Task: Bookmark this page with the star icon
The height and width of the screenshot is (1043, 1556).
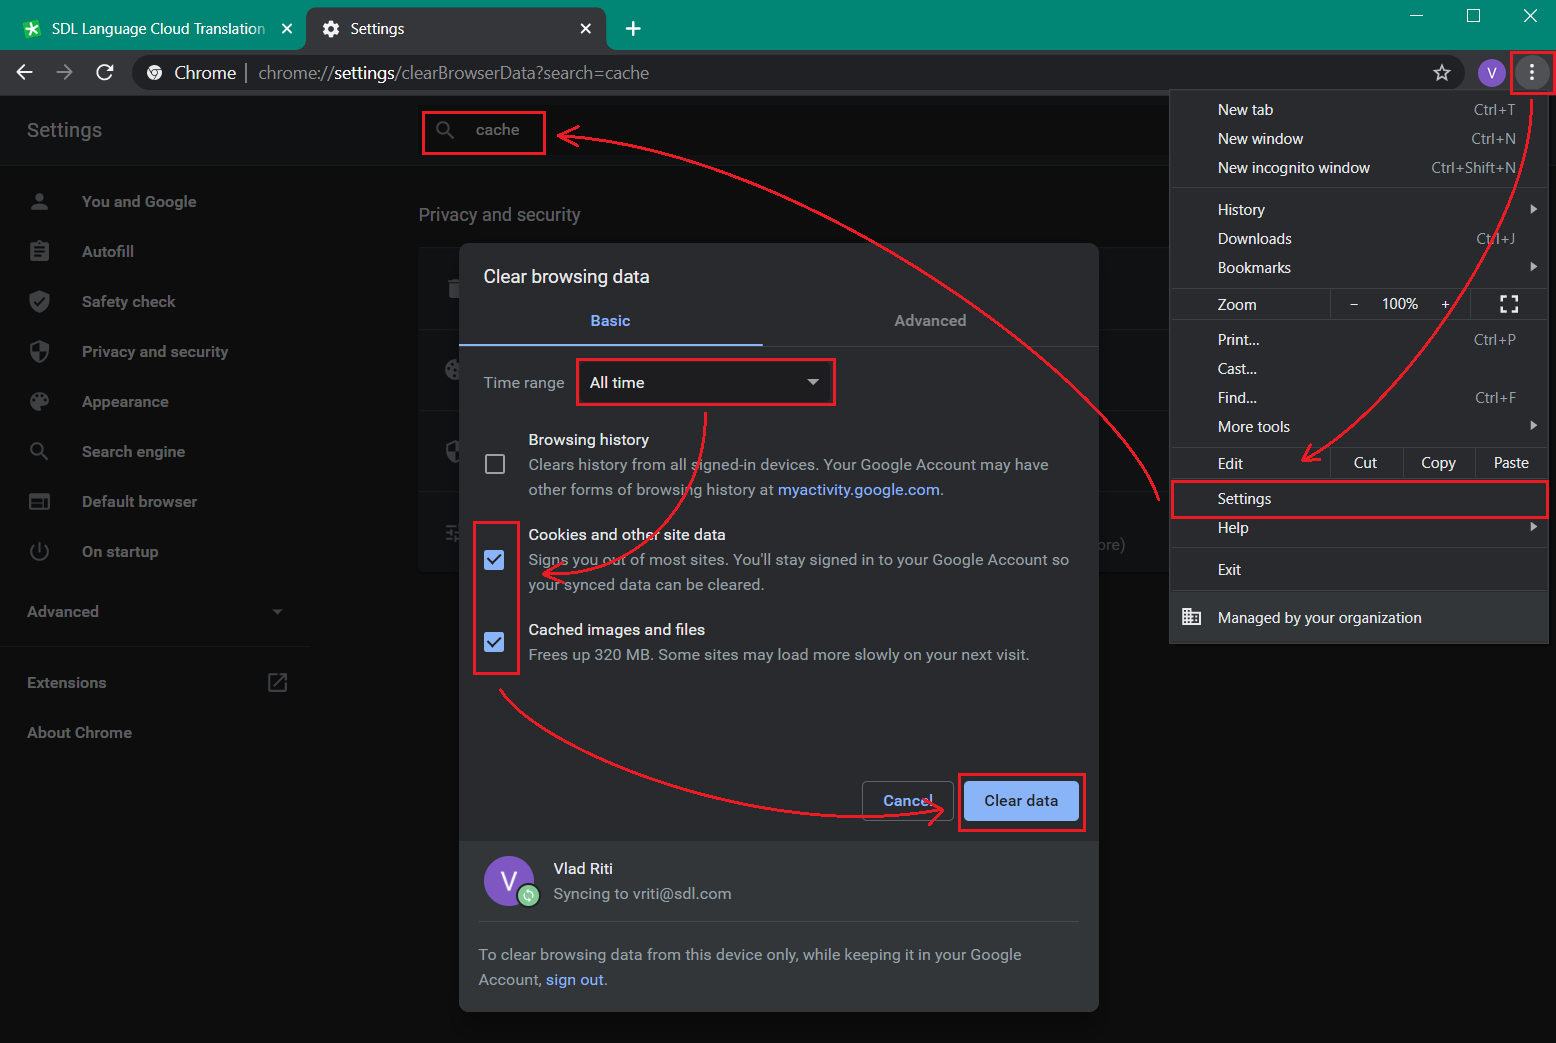Action: coord(1441,72)
